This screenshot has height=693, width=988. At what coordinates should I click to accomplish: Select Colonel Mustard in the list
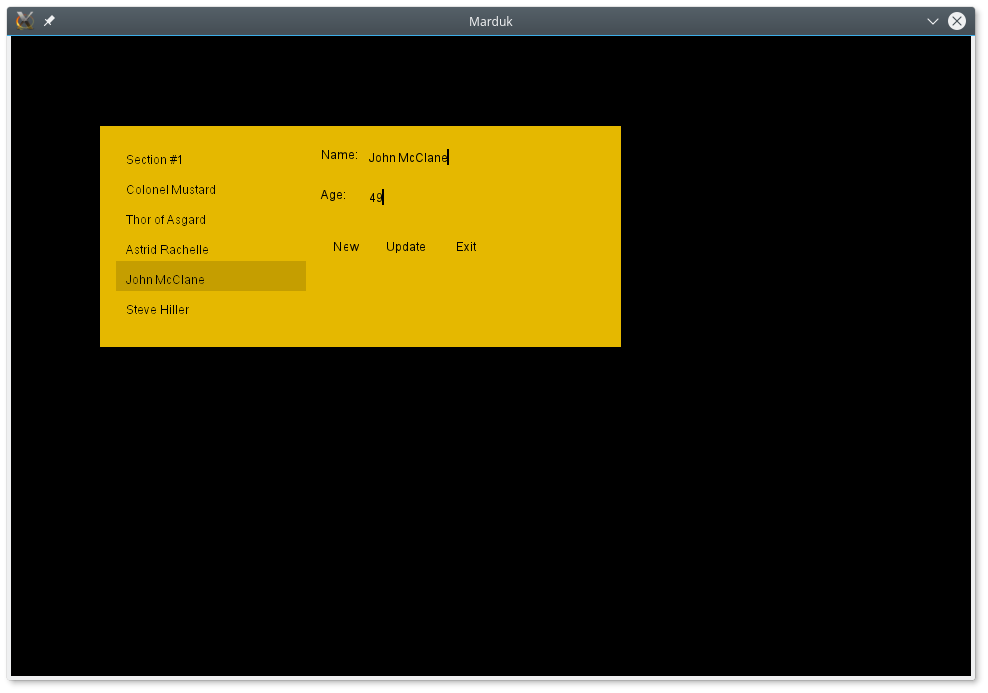[x=171, y=190]
